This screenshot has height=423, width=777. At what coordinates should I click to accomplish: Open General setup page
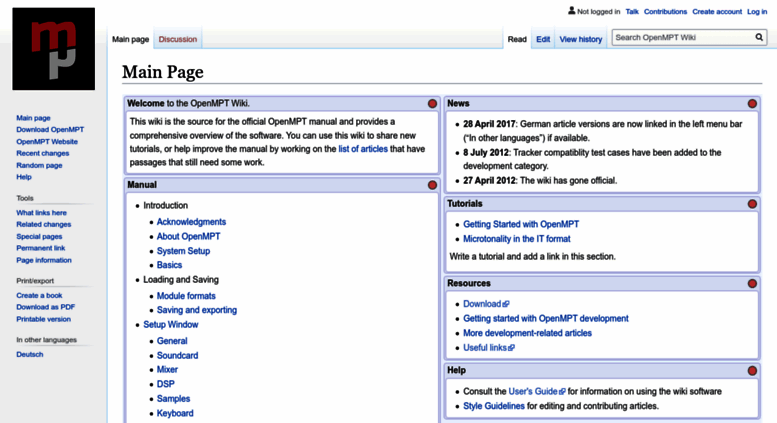(172, 341)
